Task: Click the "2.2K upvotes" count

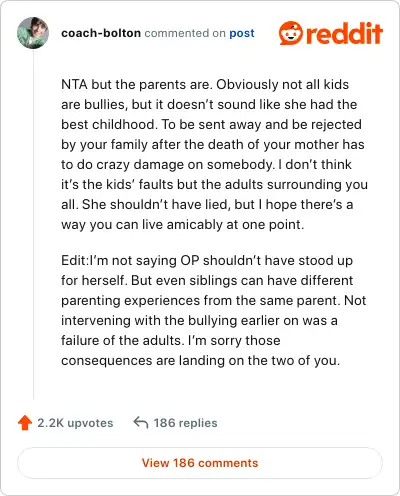Action: tap(75, 423)
